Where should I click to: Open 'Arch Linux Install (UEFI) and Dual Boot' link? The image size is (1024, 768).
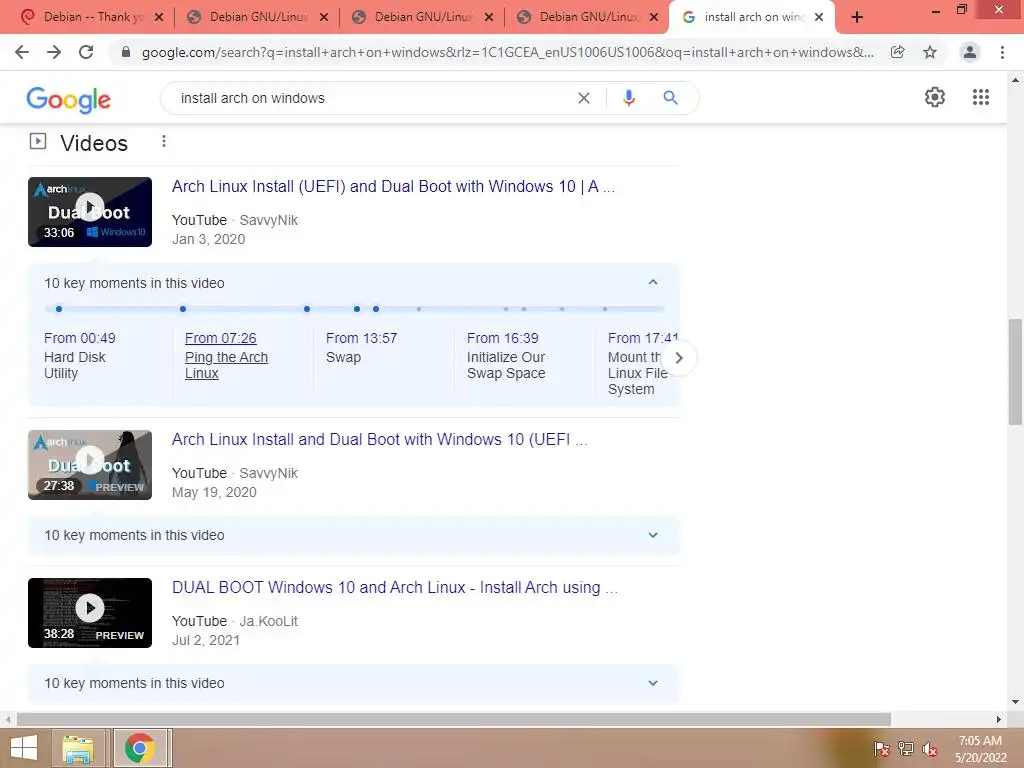pos(393,186)
